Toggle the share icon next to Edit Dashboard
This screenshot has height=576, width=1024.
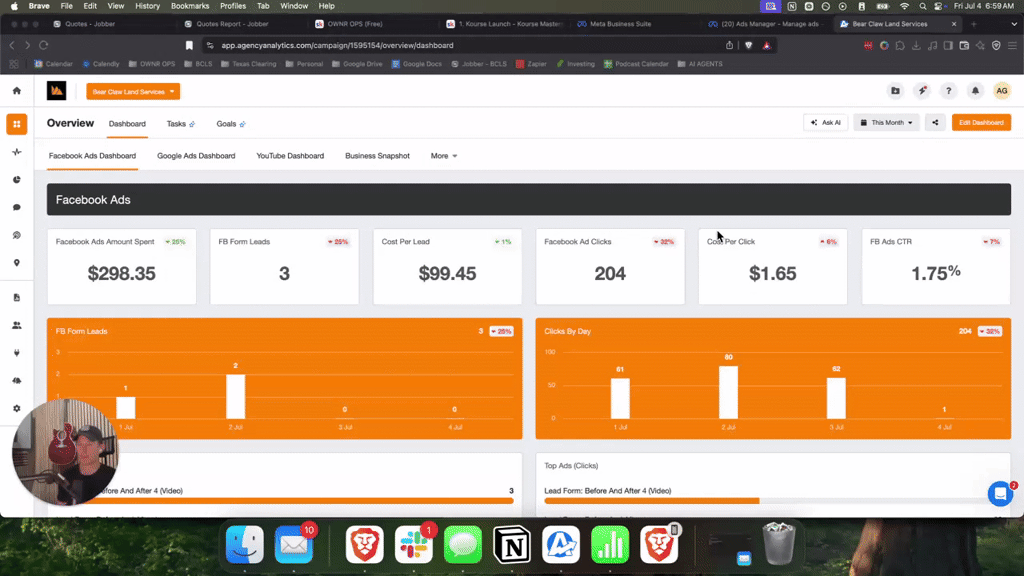click(935, 123)
